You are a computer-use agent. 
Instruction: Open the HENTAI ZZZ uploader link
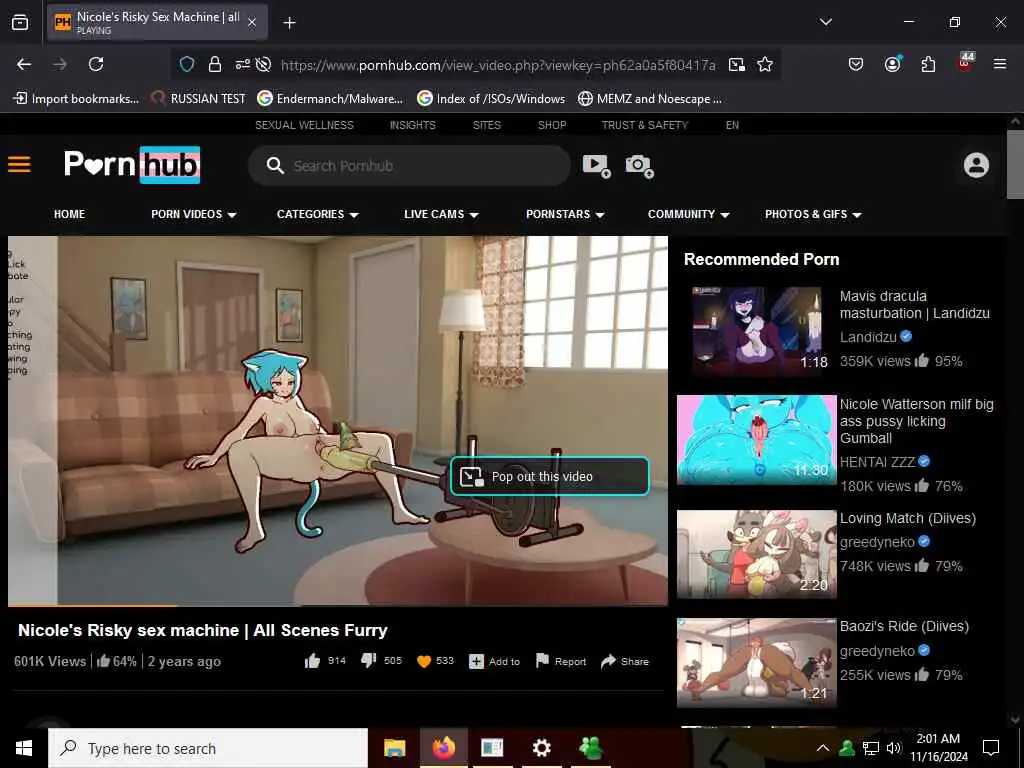[x=877, y=462]
